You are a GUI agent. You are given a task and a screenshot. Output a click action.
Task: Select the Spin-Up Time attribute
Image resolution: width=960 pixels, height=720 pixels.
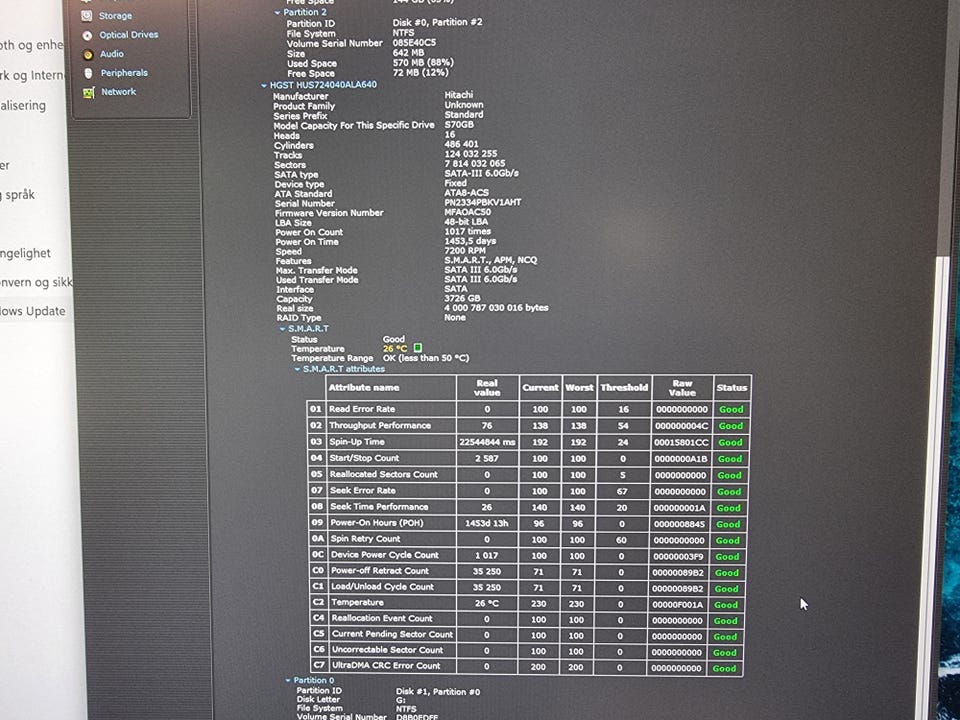[357, 441]
